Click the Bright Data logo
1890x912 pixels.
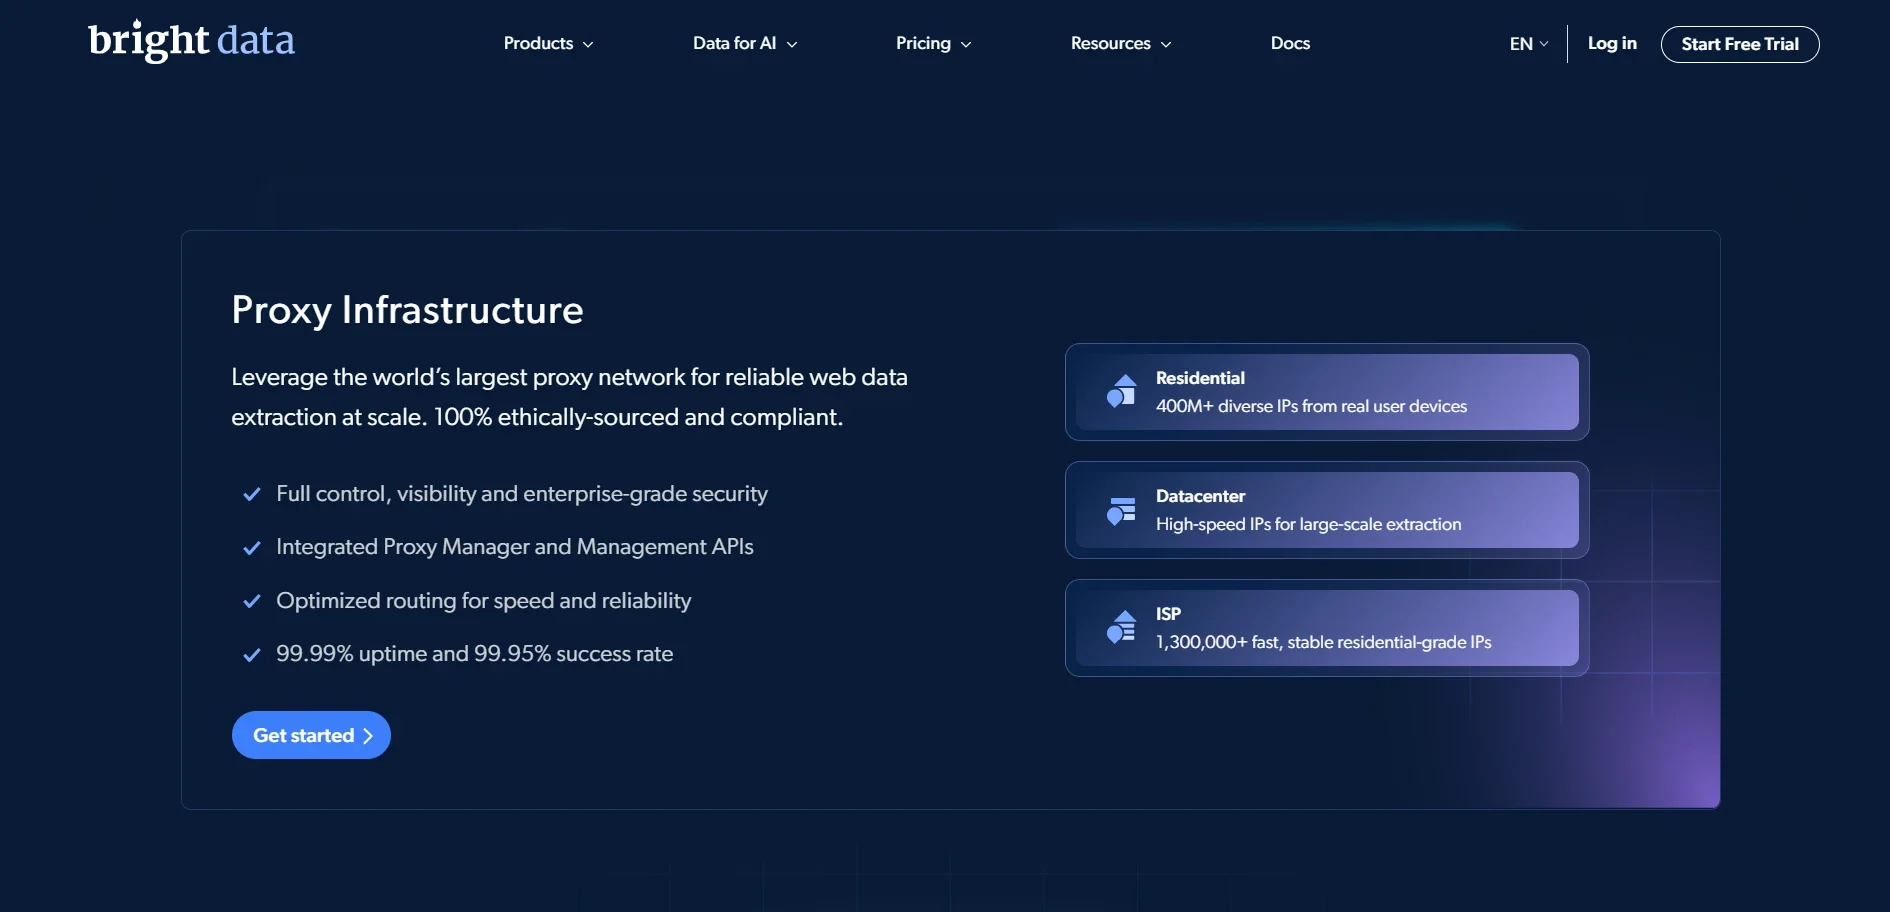tap(191, 41)
